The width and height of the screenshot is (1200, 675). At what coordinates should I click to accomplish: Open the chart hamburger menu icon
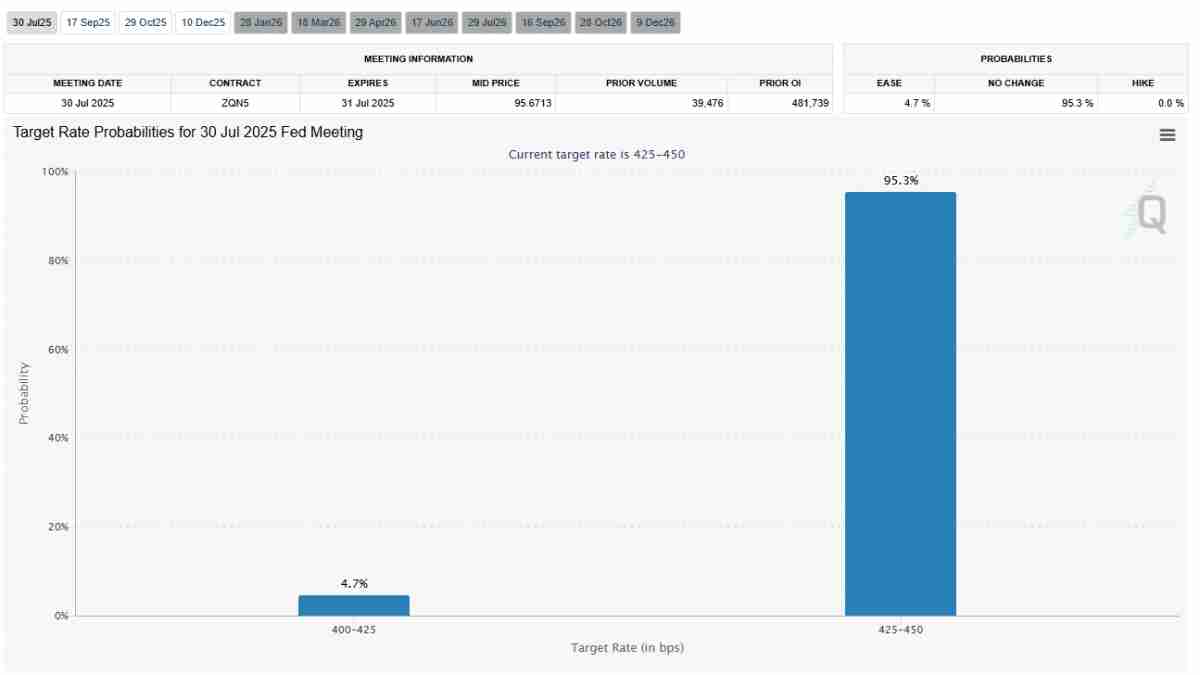[x=1167, y=135]
